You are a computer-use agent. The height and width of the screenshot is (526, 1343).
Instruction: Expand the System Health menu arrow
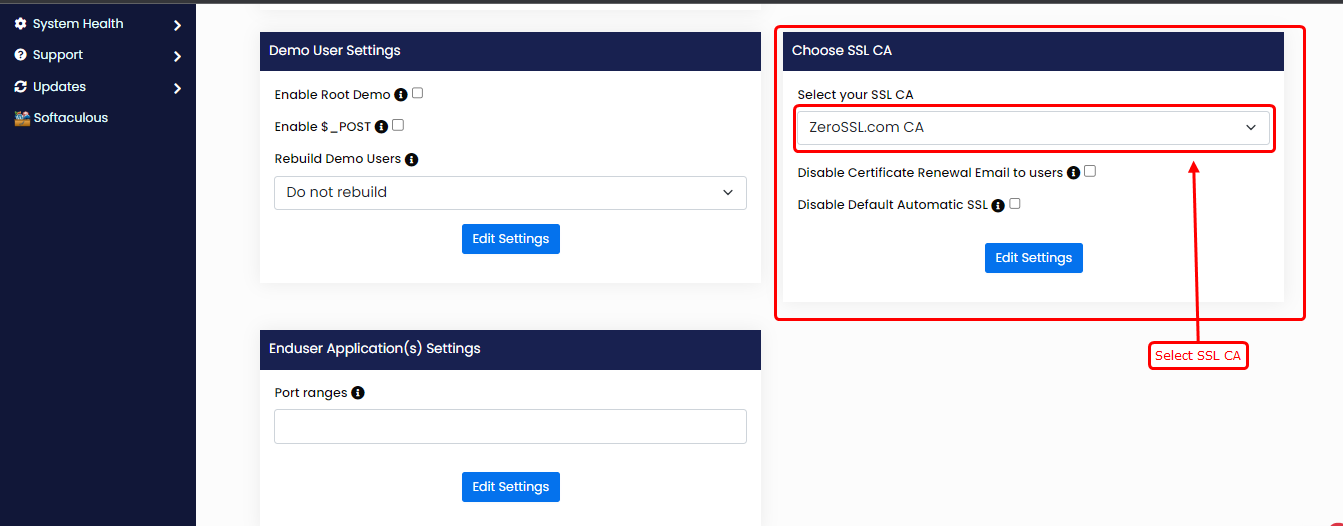pyautogui.click(x=177, y=24)
